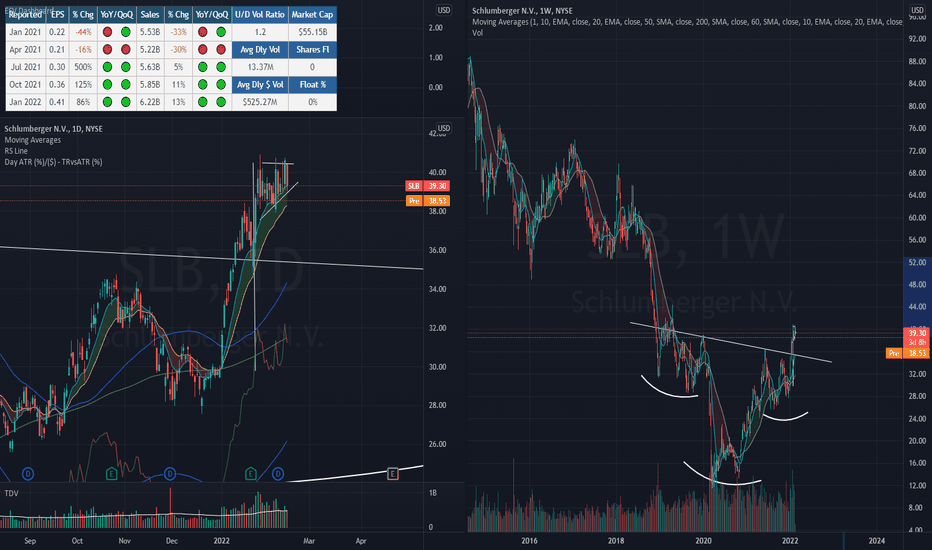
Task: Click the 1B label on TDV volume scale
Action: click(x=432, y=493)
